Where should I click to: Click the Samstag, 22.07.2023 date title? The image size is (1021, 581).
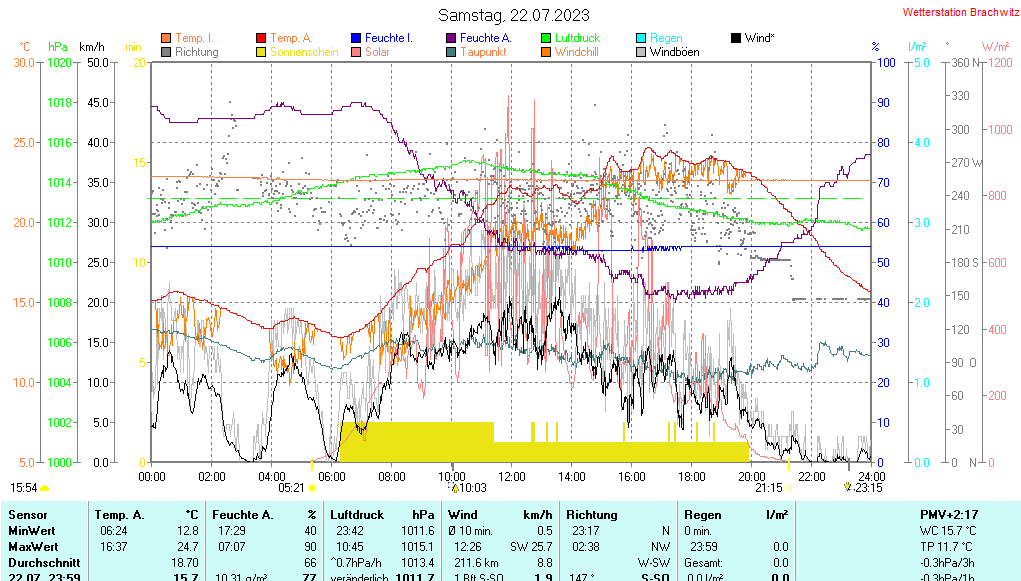[x=514, y=15]
